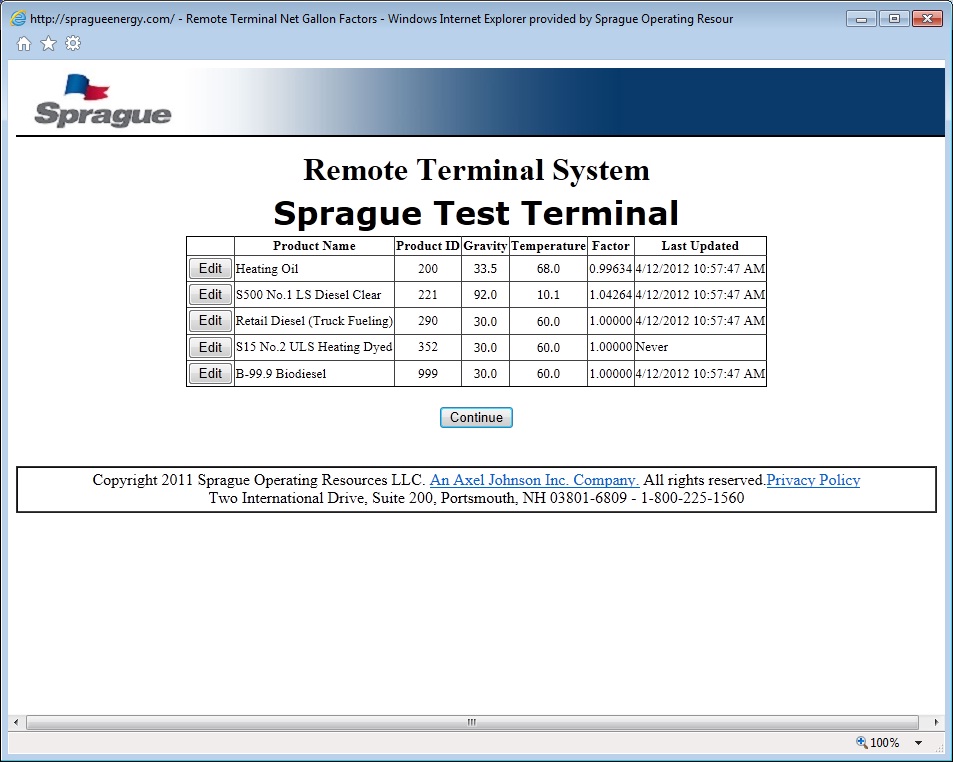The image size is (953, 762).
Task: Click the Portsmouth address line in footer
Action: click(476, 498)
